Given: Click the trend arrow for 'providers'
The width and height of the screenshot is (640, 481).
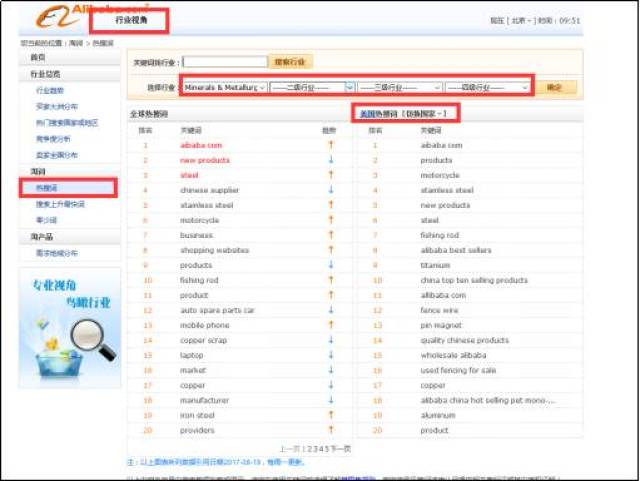Looking at the screenshot, I should [x=331, y=430].
